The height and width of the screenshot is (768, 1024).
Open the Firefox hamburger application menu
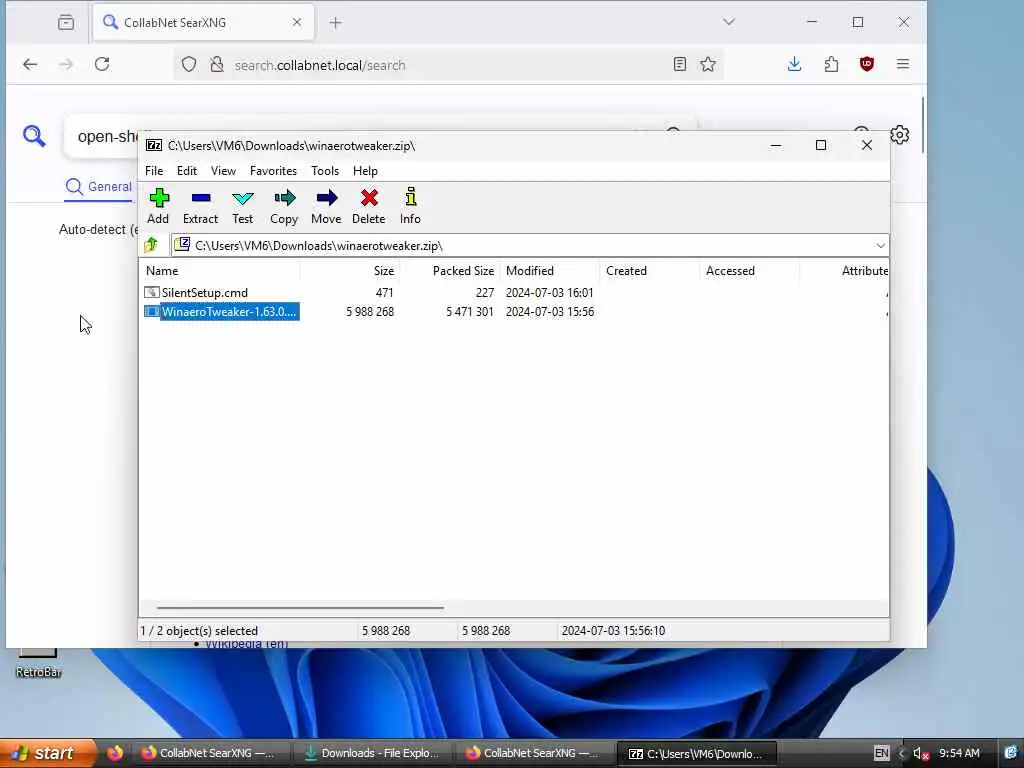tap(903, 64)
